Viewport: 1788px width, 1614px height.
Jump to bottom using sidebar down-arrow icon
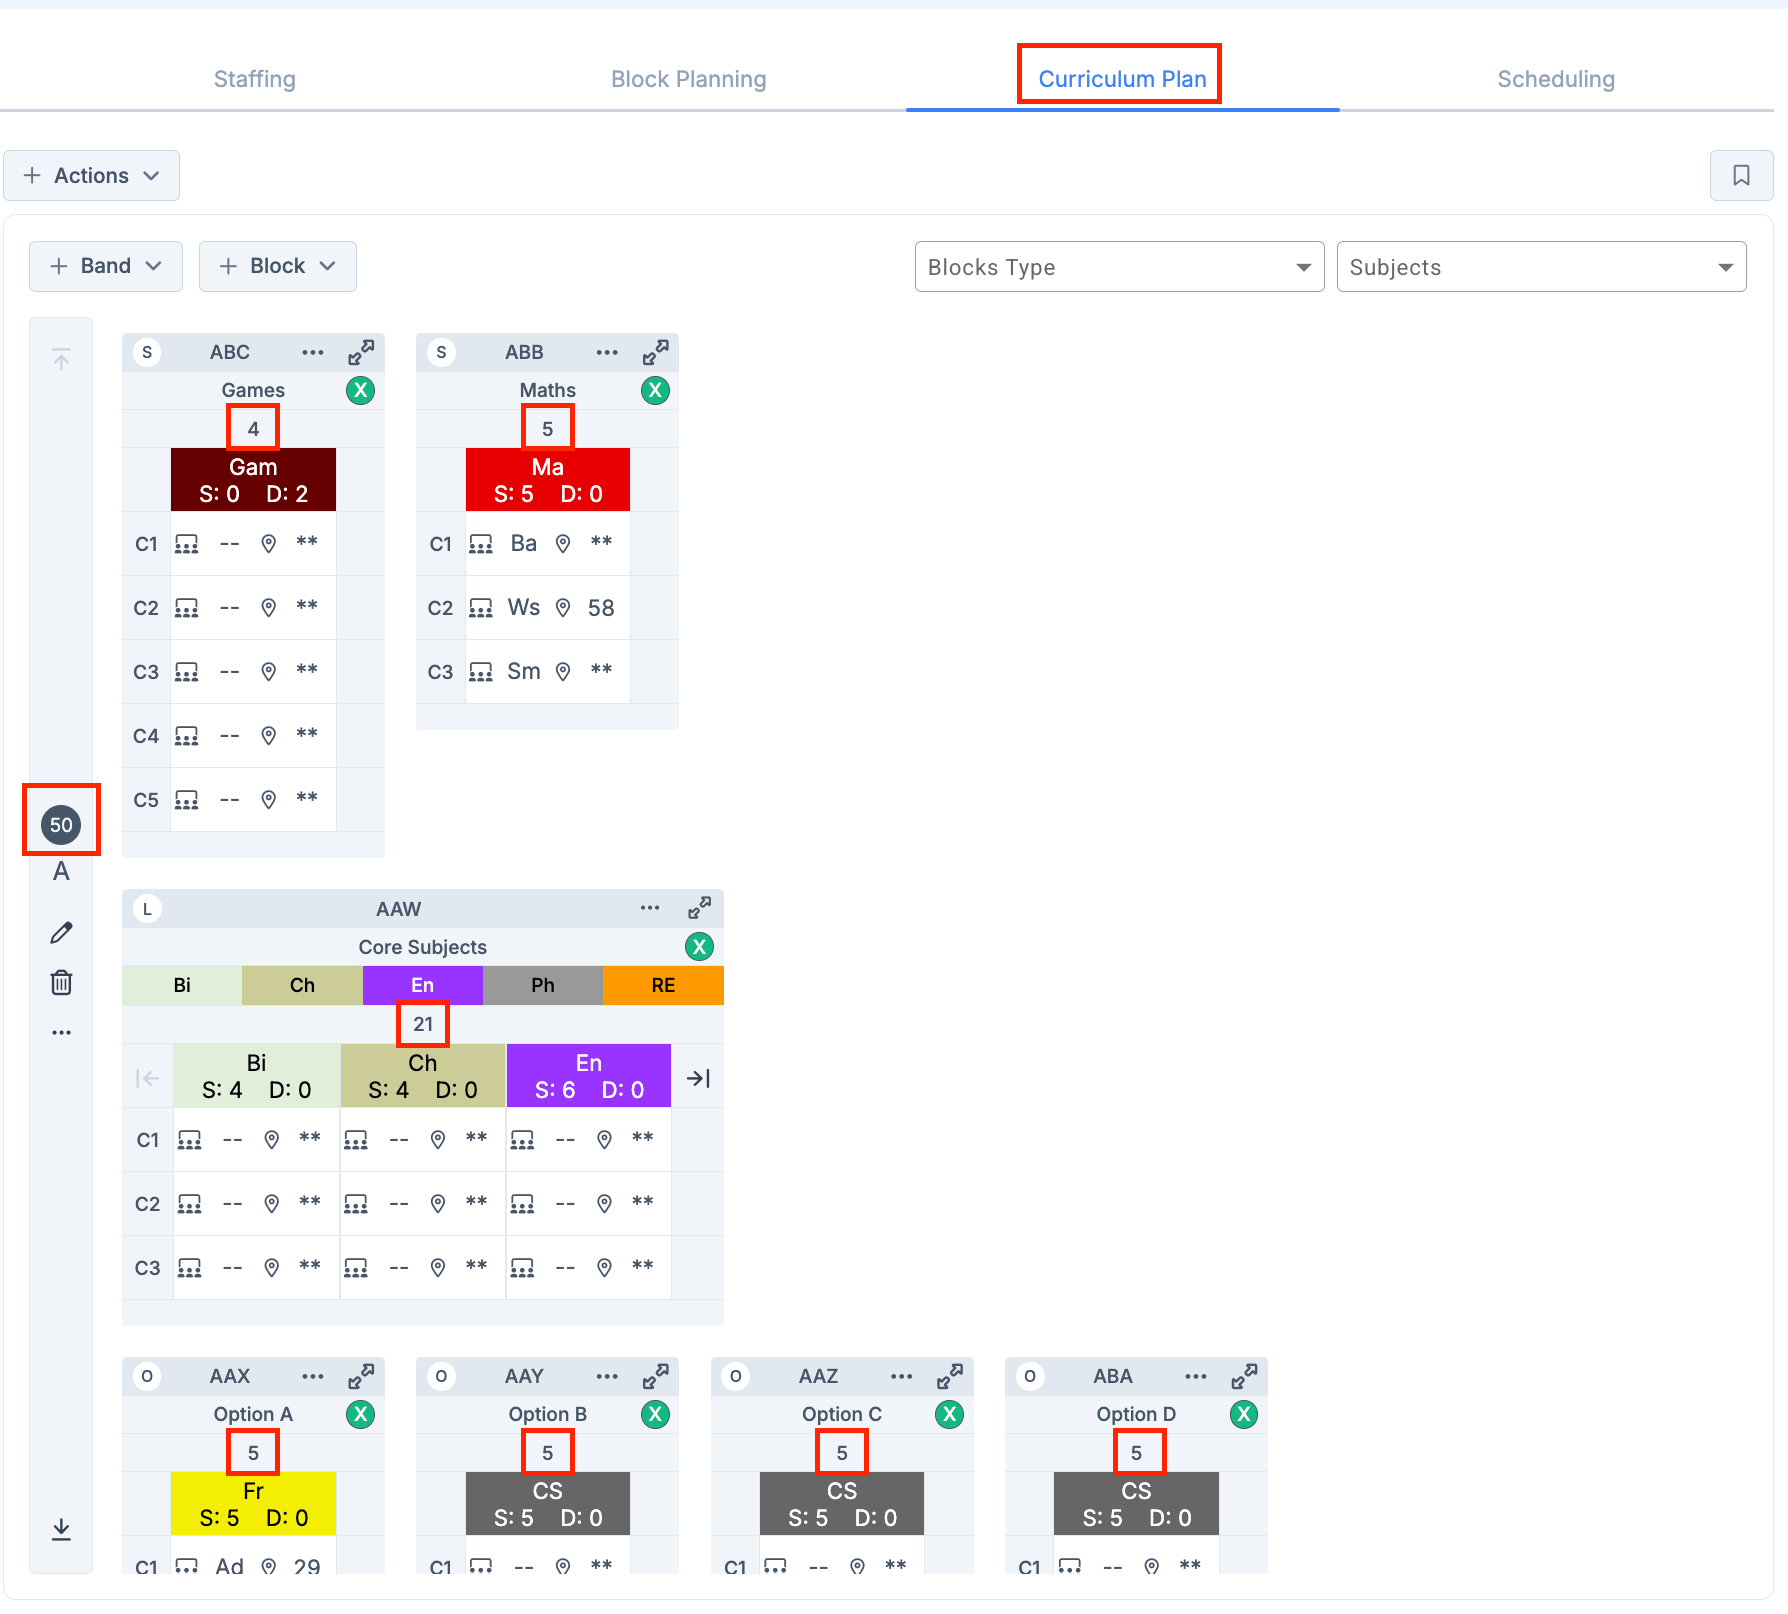61,1529
